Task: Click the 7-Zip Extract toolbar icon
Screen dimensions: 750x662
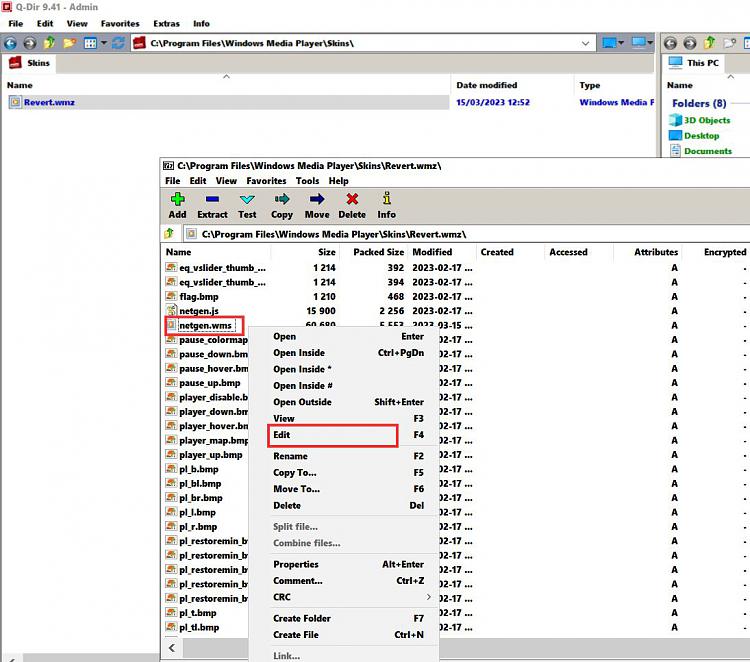Action: 212,199
